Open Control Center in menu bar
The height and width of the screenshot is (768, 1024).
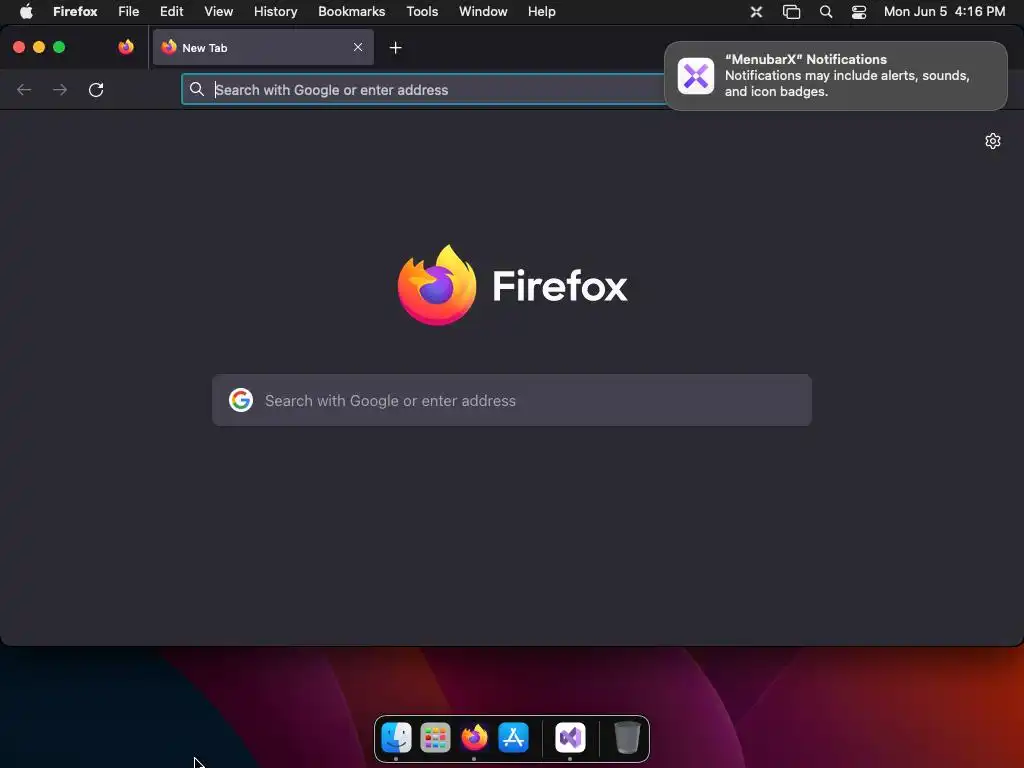click(859, 12)
